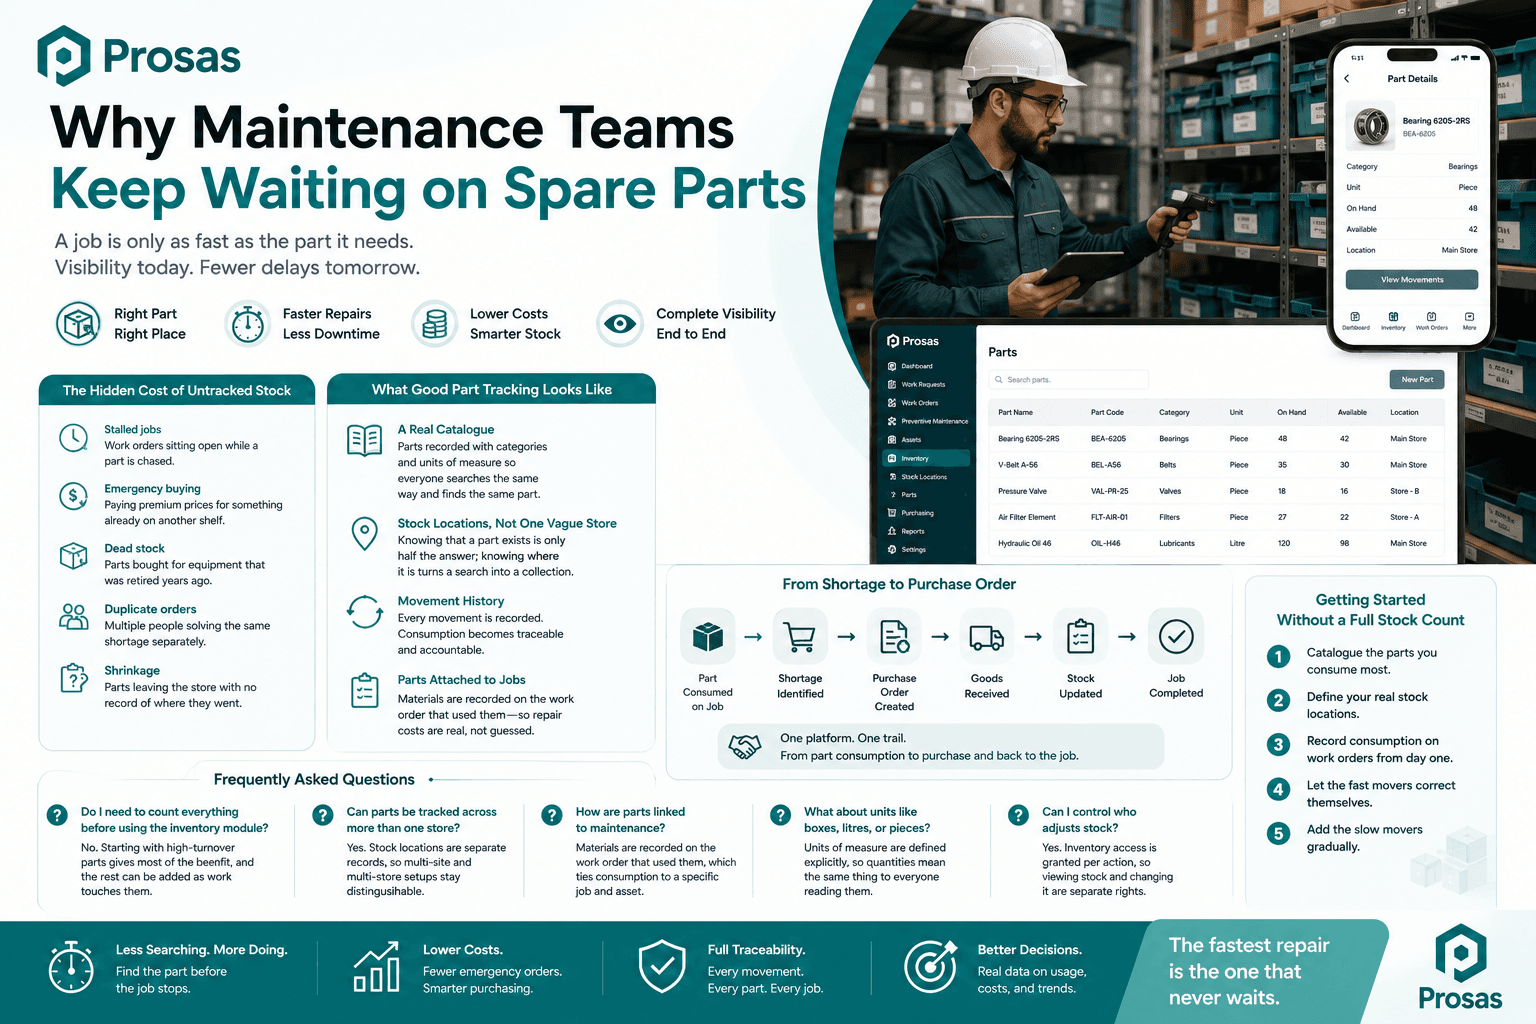
Task: Open the FAQ "Can parts be tracked across more than one store?"
Action: [x=421, y=820]
